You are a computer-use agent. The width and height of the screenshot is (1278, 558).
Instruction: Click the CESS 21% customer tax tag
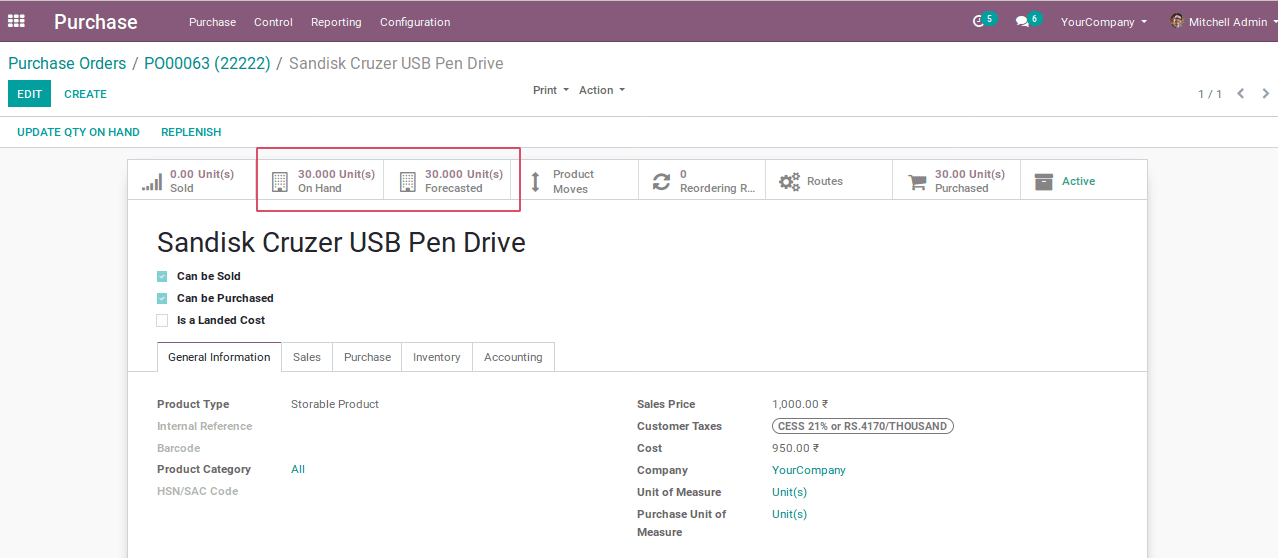tap(863, 426)
